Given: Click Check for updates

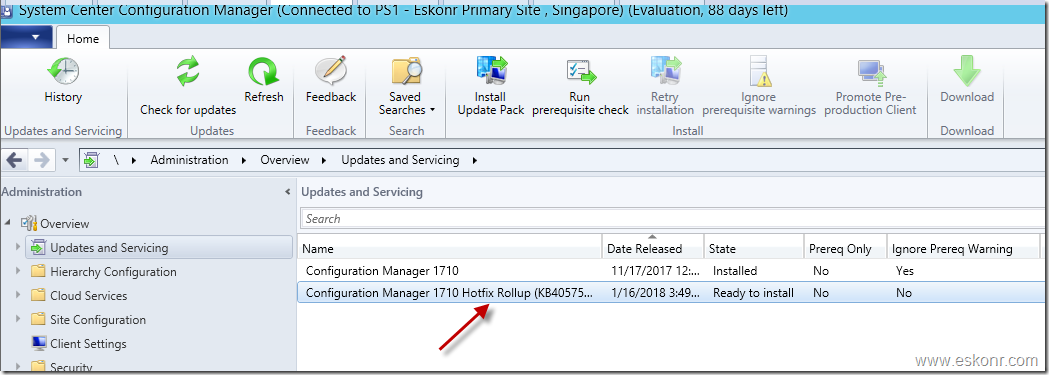Looking at the screenshot, I should click(x=188, y=86).
